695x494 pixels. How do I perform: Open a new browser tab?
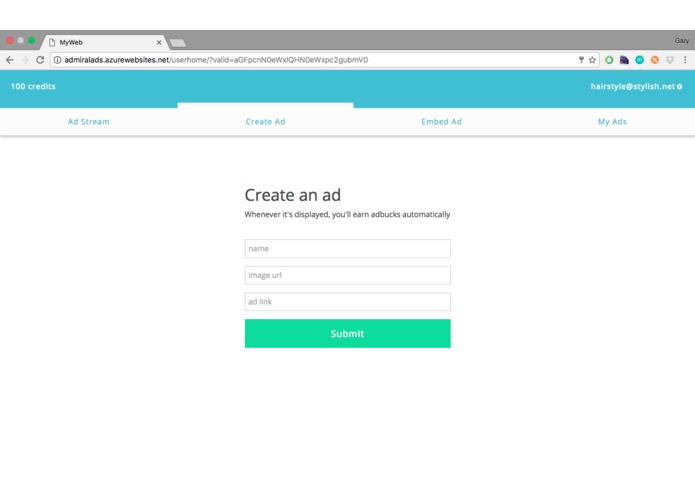pyautogui.click(x=178, y=43)
